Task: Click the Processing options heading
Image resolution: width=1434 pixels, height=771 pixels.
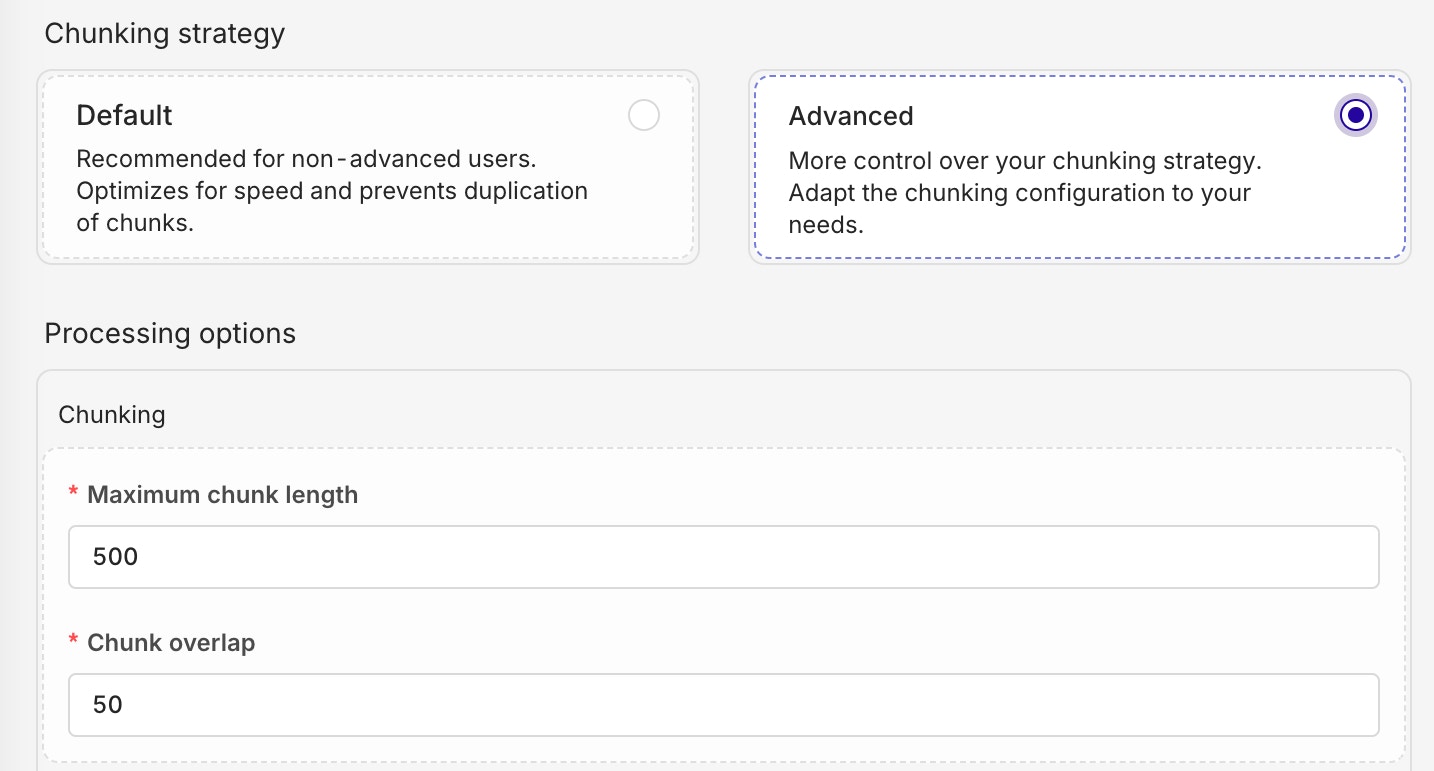Action: 170,333
